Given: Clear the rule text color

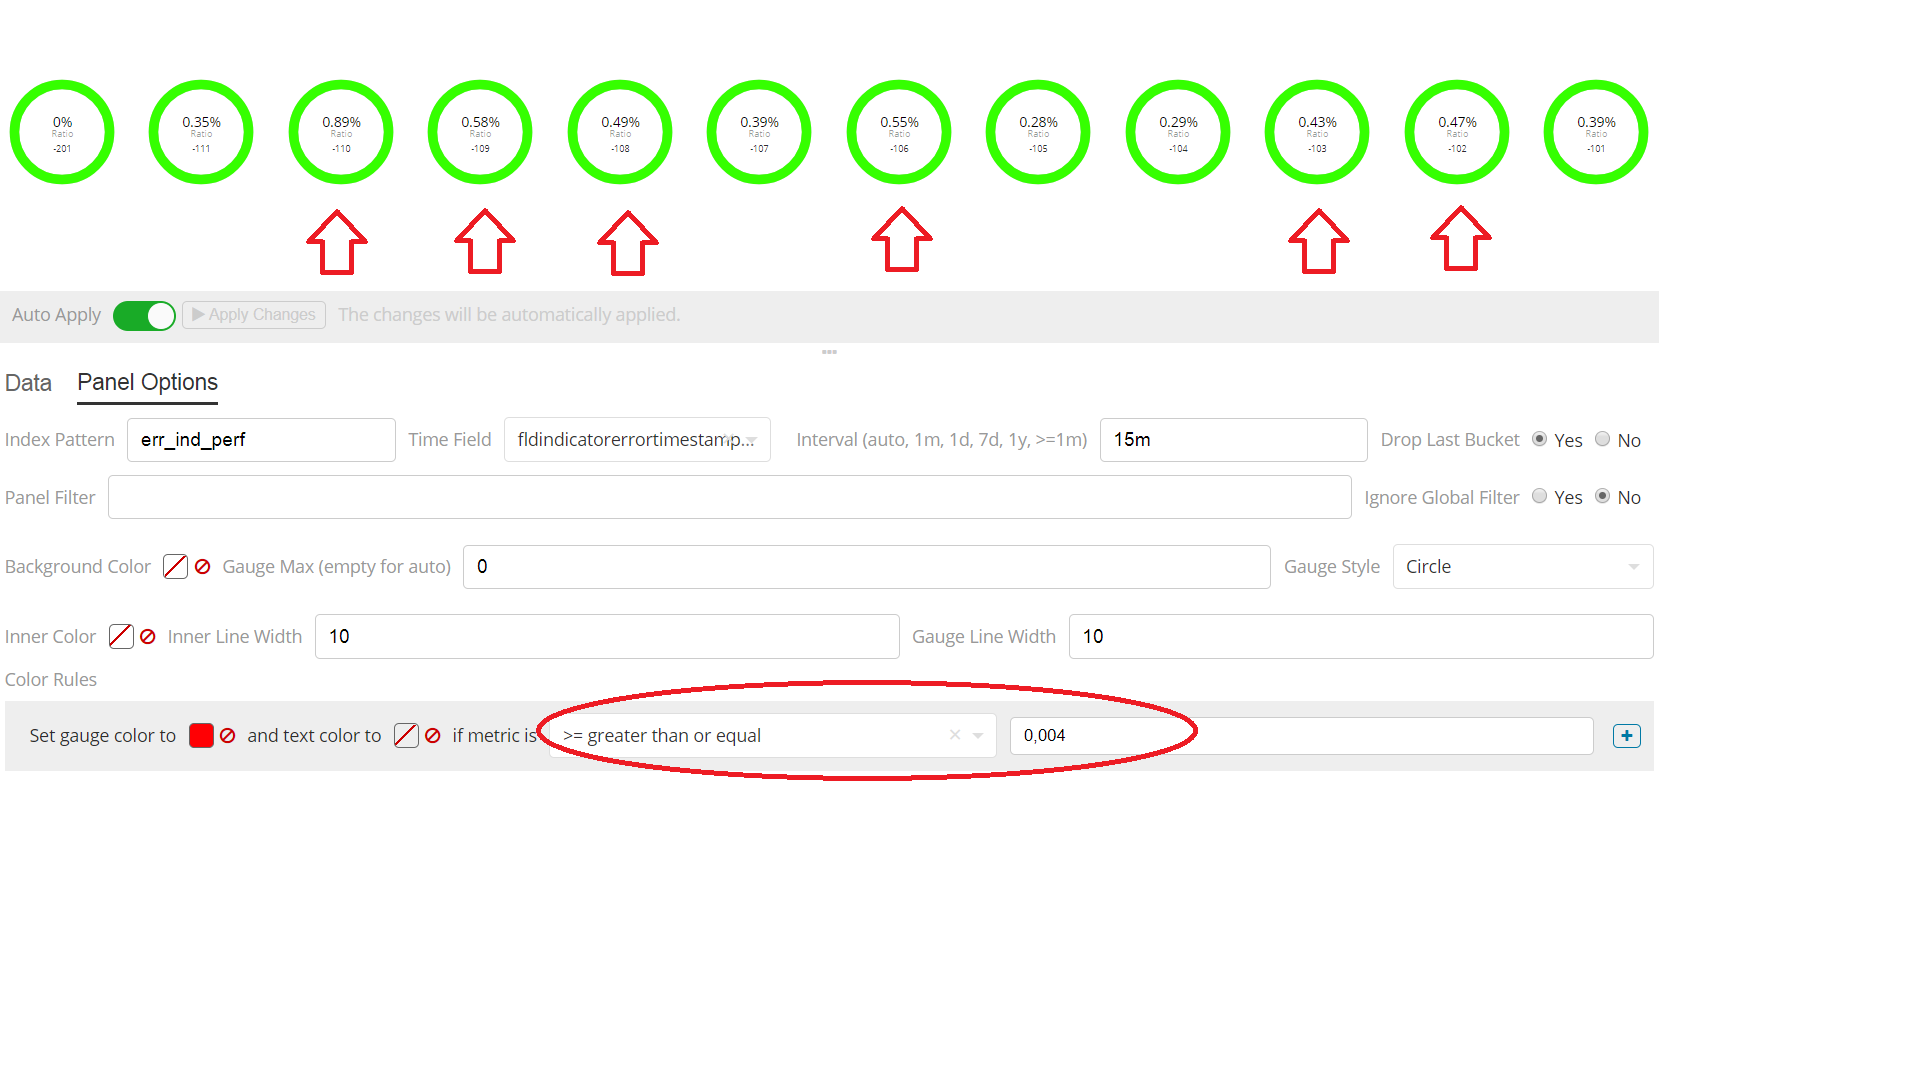Looking at the screenshot, I should [433, 736].
